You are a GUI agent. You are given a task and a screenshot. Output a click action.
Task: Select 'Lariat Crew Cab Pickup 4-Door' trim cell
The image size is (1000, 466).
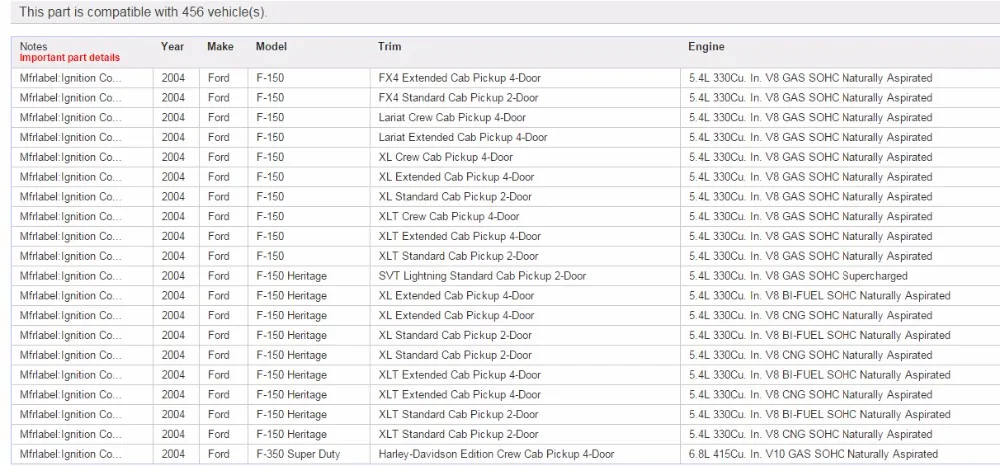[452, 117]
